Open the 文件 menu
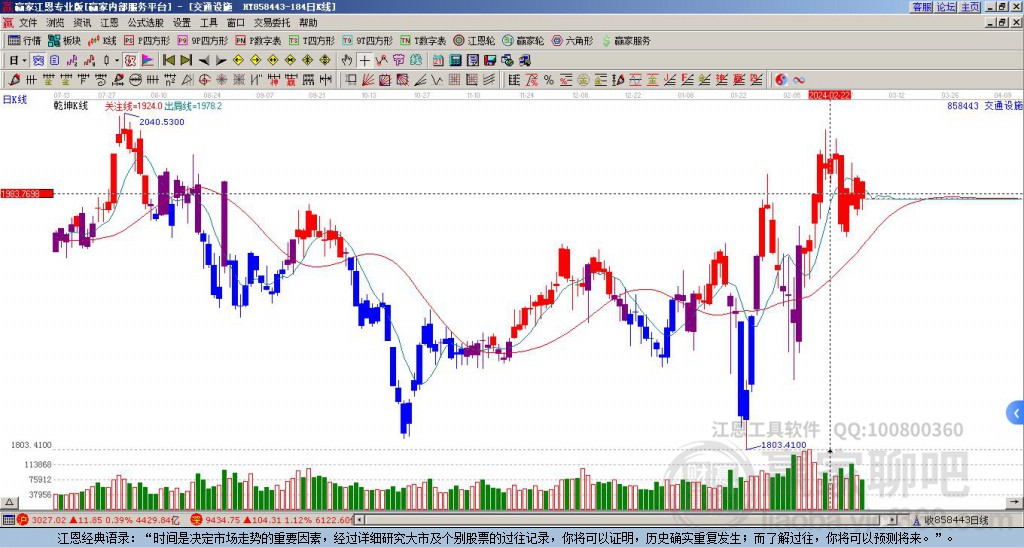Image resolution: width=1024 pixels, height=548 pixels. click(28, 23)
